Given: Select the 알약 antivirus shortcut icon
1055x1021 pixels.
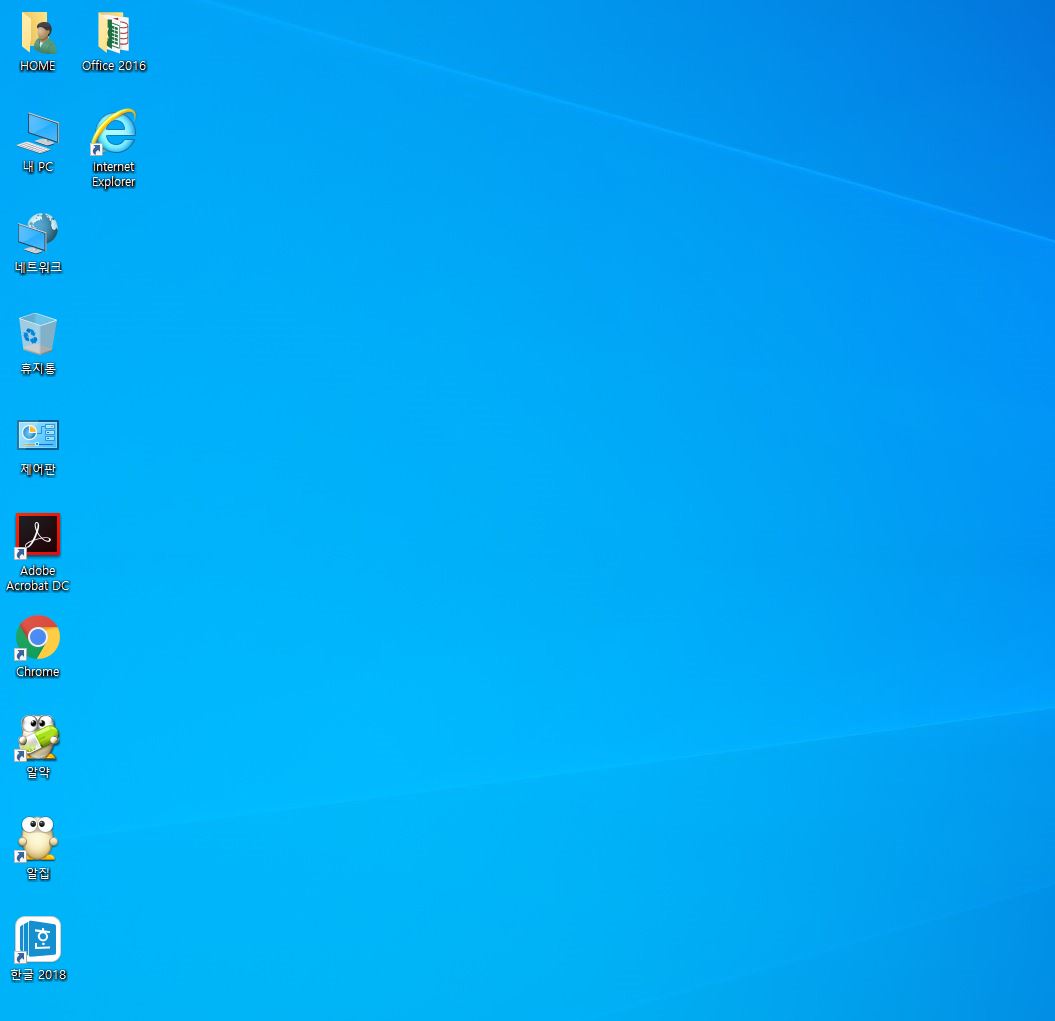Looking at the screenshot, I should (x=38, y=738).
